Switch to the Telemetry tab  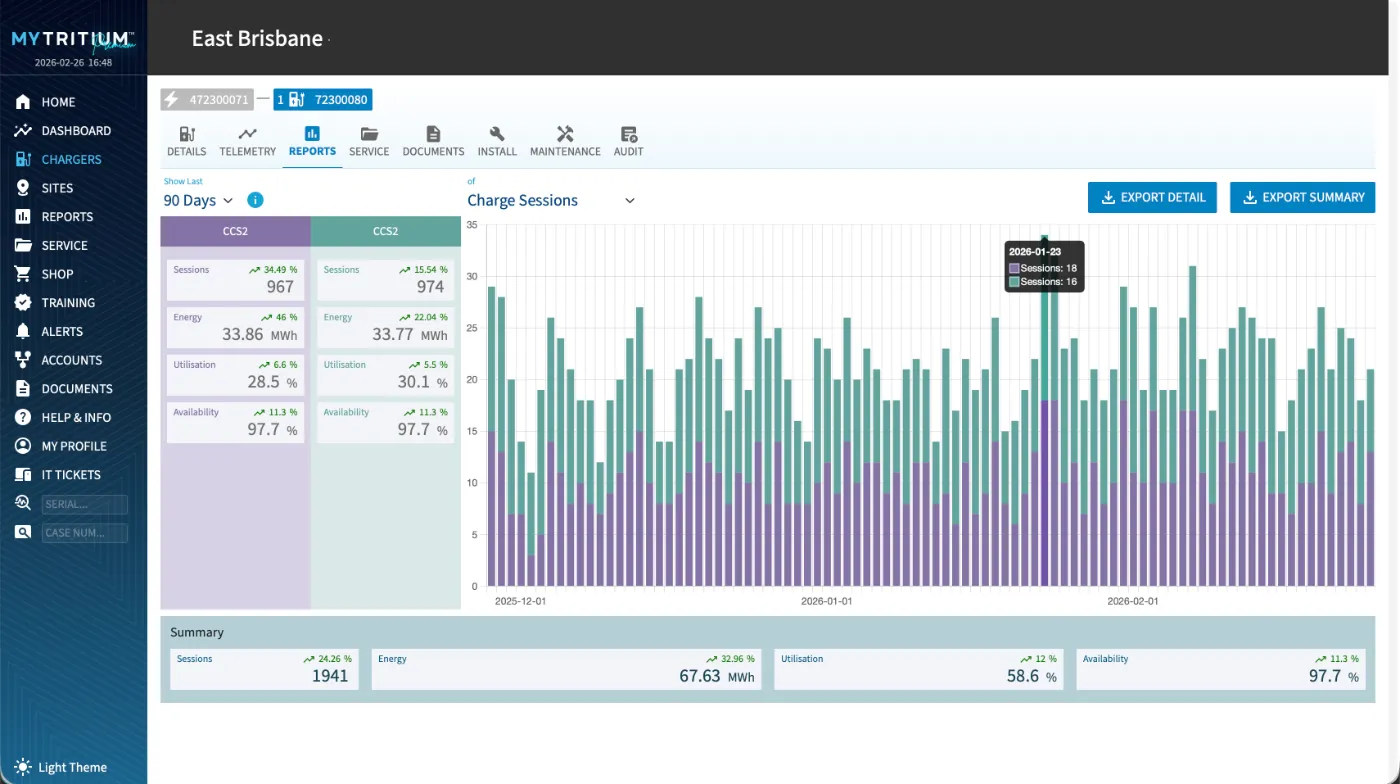coord(247,142)
